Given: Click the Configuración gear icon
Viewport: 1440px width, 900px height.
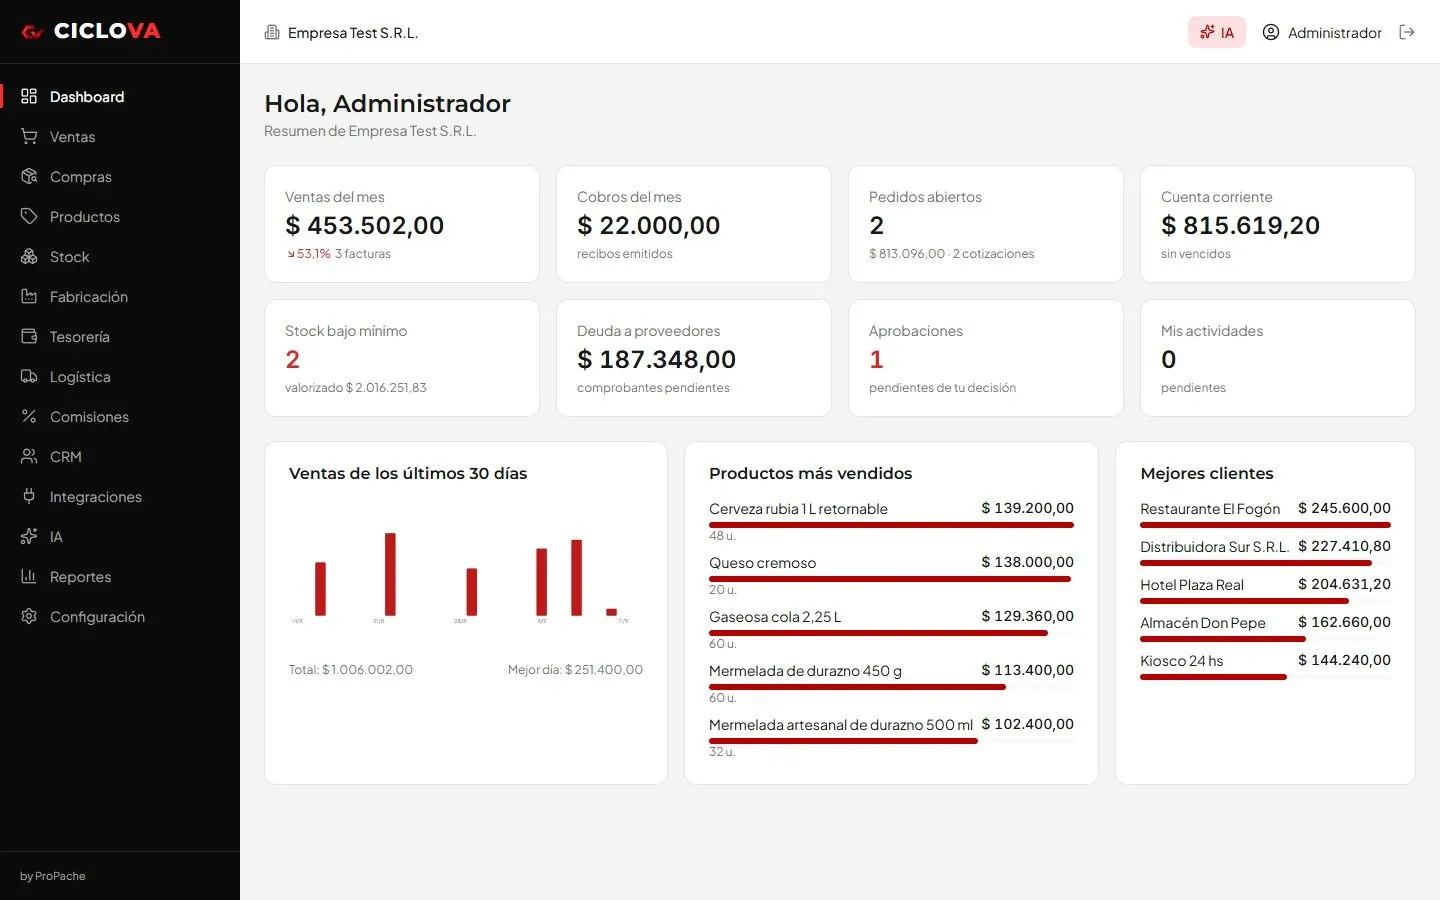Looking at the screenshot, I should point(29,616).
